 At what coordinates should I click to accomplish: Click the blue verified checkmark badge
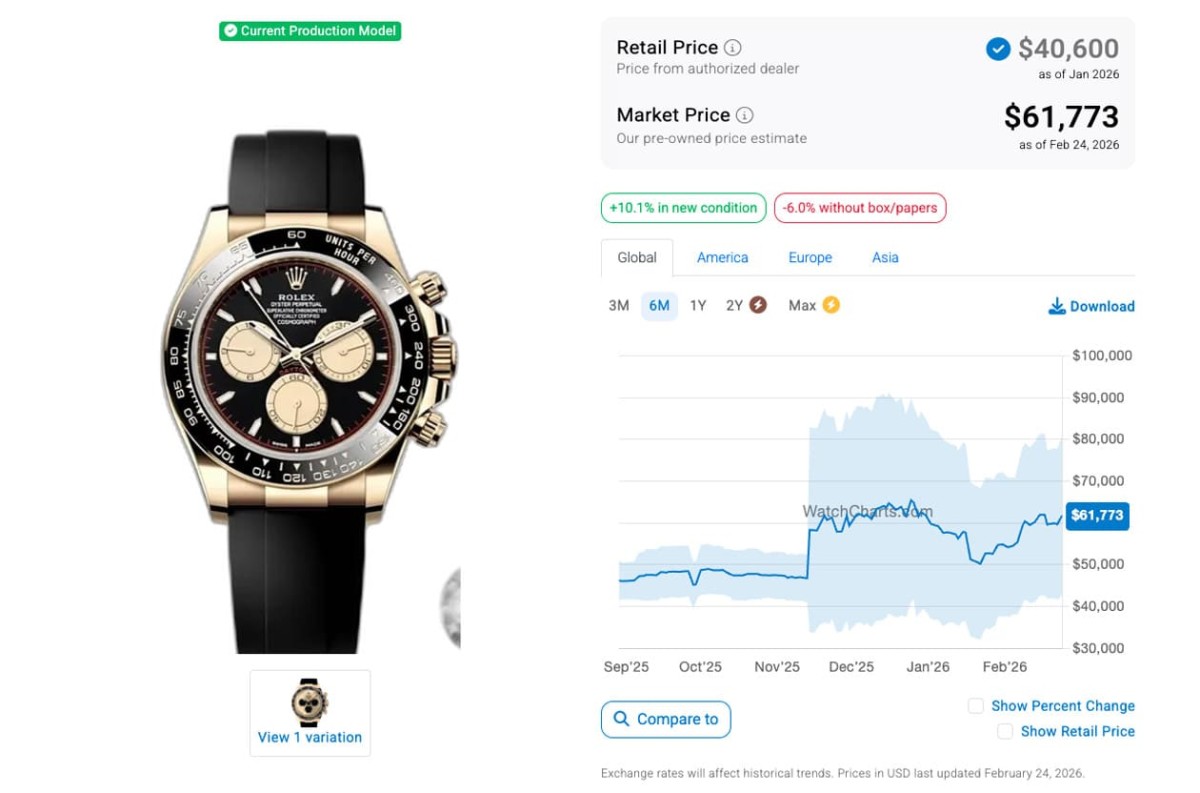(x=998, y=48)
